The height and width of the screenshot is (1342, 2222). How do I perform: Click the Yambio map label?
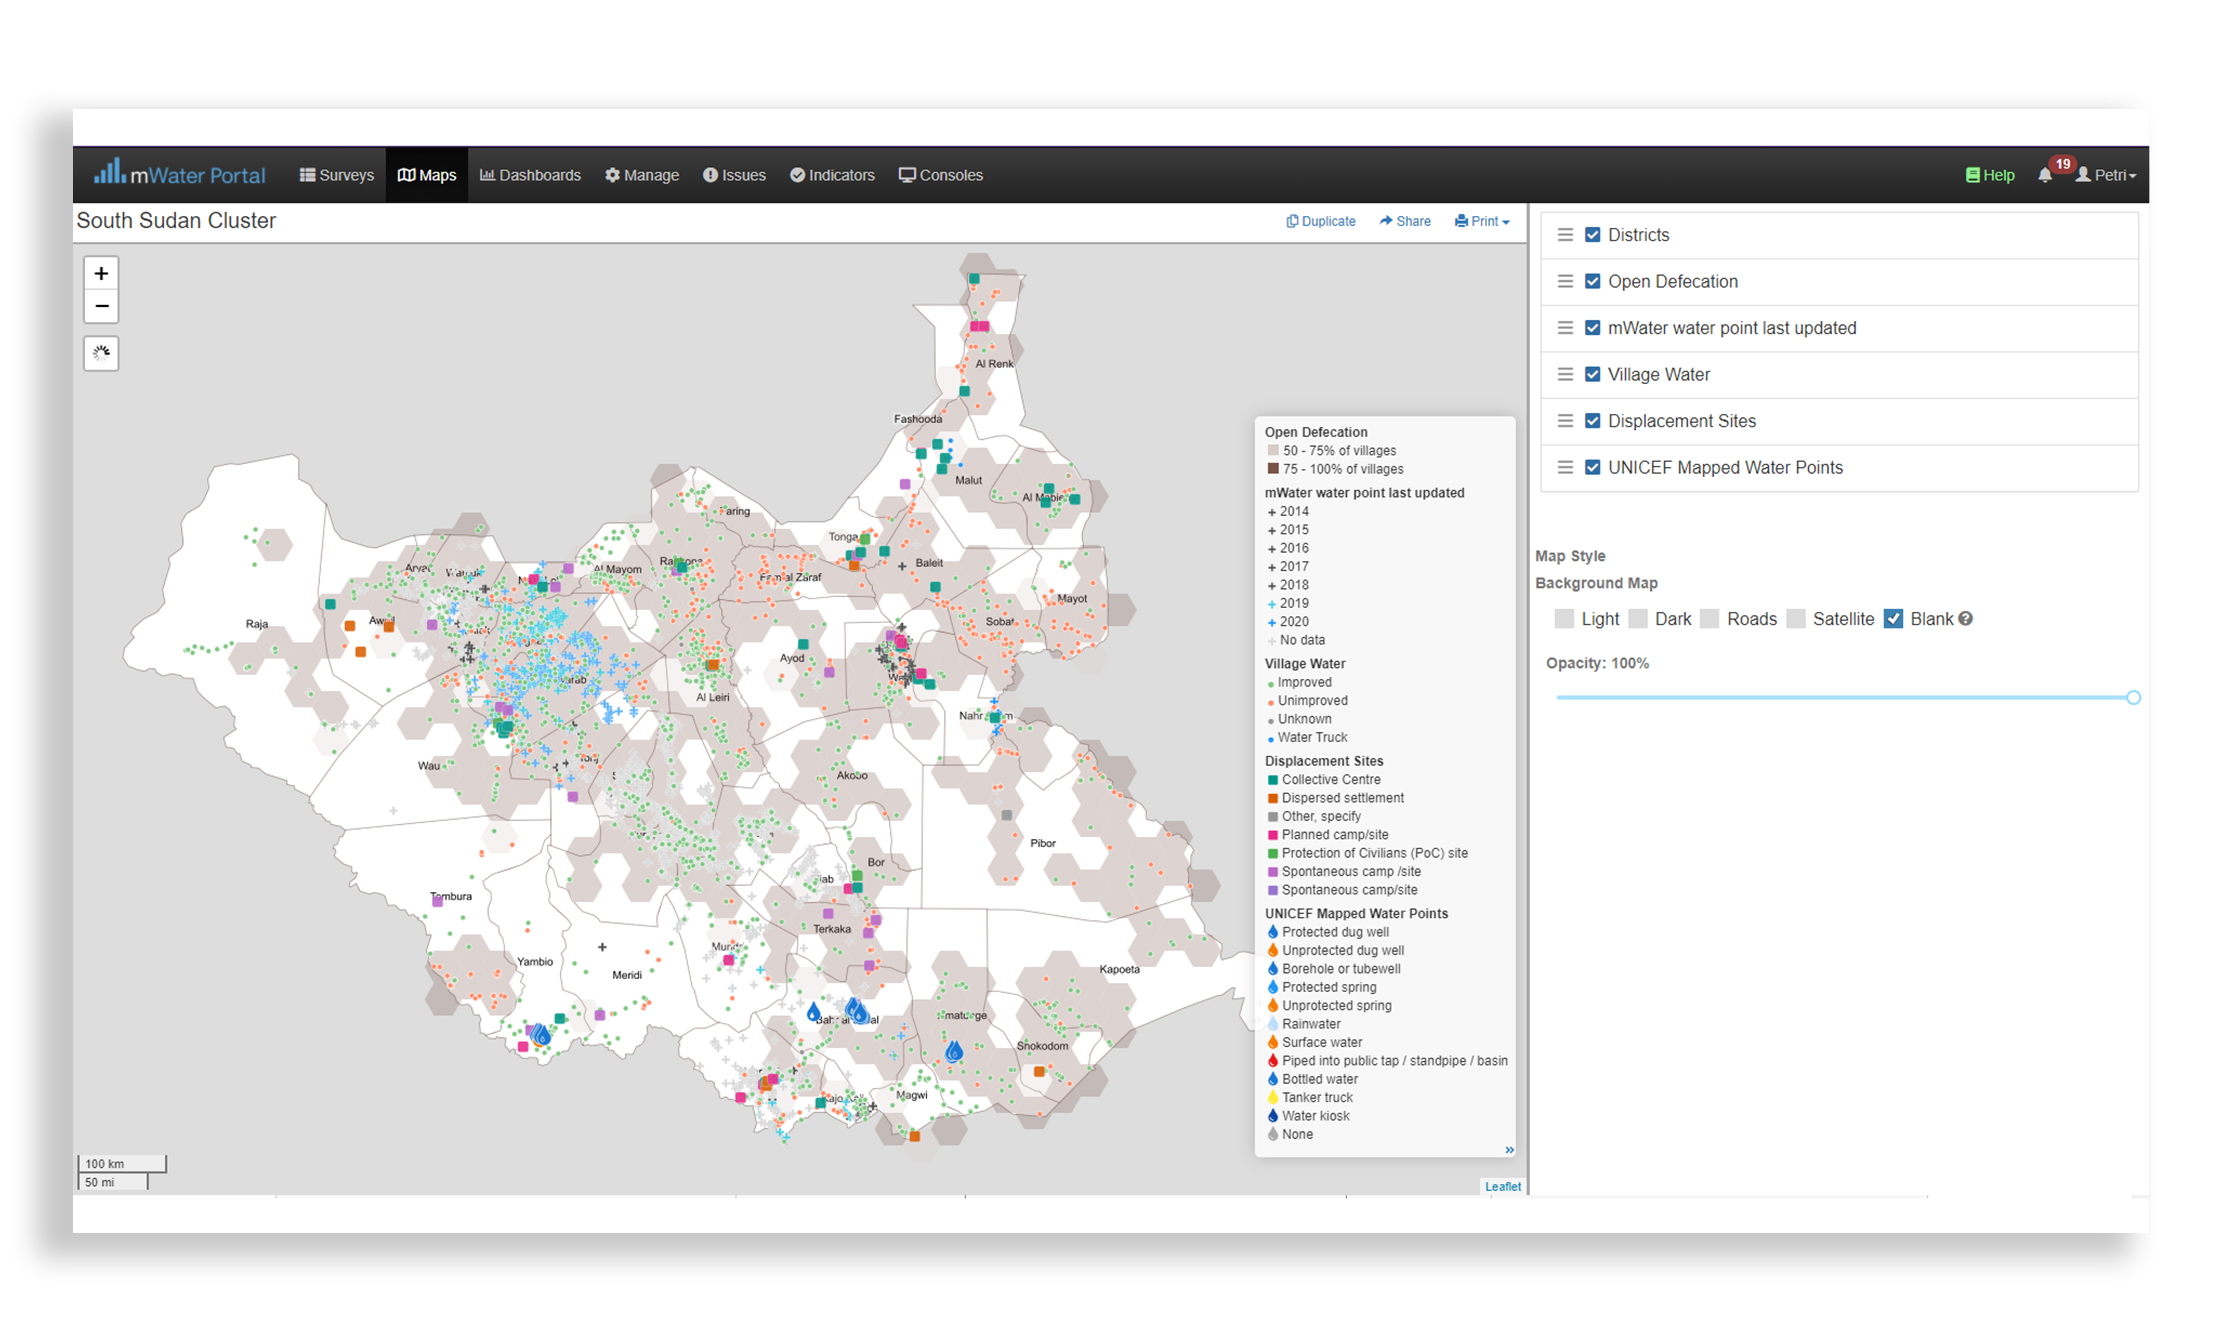click(534, 962)
